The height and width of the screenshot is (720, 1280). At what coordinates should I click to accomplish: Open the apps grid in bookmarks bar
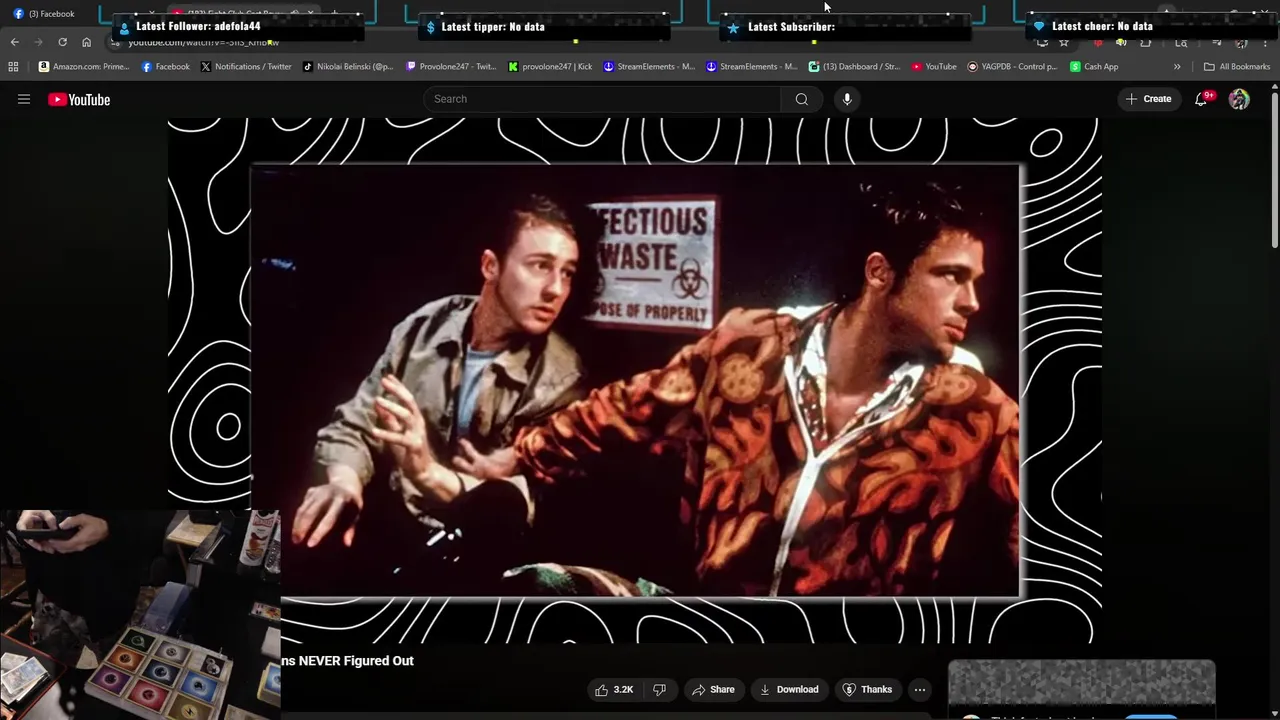tap(13, 67)
